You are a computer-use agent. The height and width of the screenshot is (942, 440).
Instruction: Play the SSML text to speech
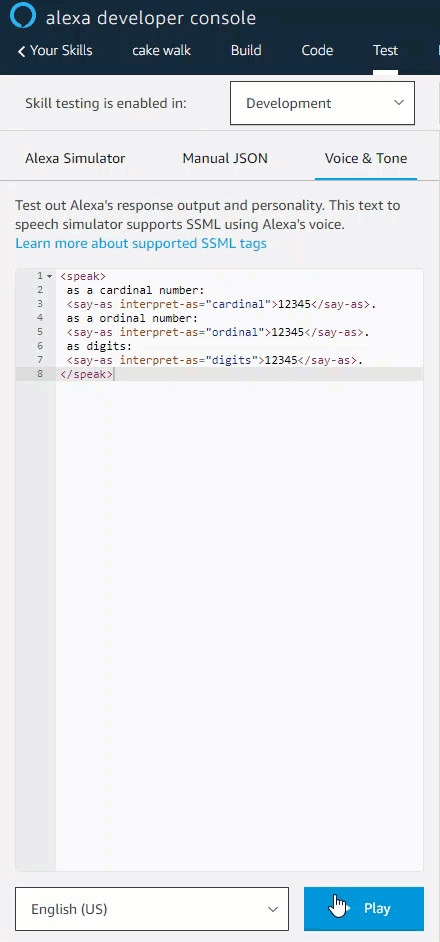(364, 909)
